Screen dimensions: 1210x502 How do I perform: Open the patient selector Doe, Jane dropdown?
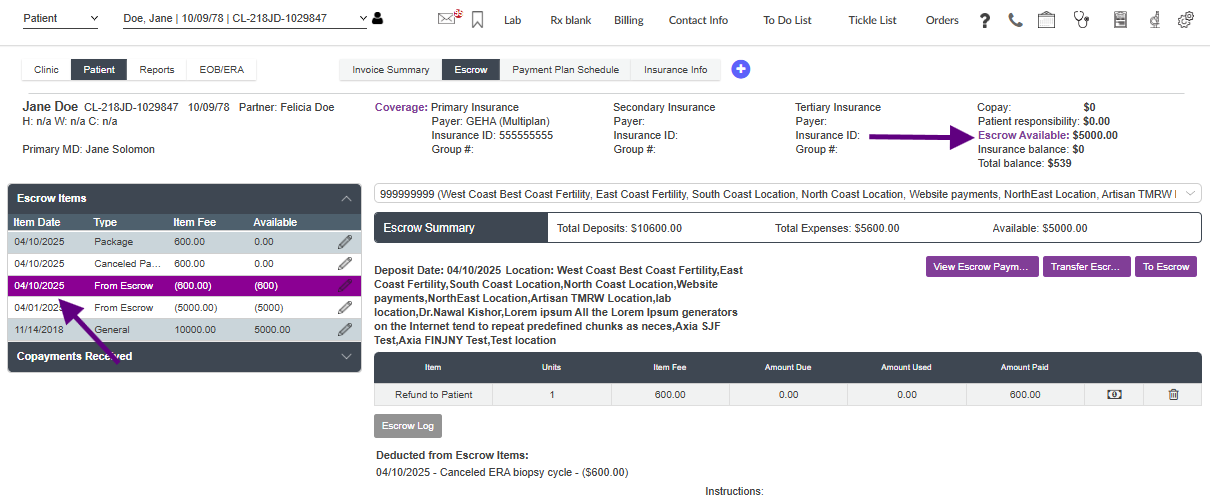pyautogui.click(x=245, y=18)
